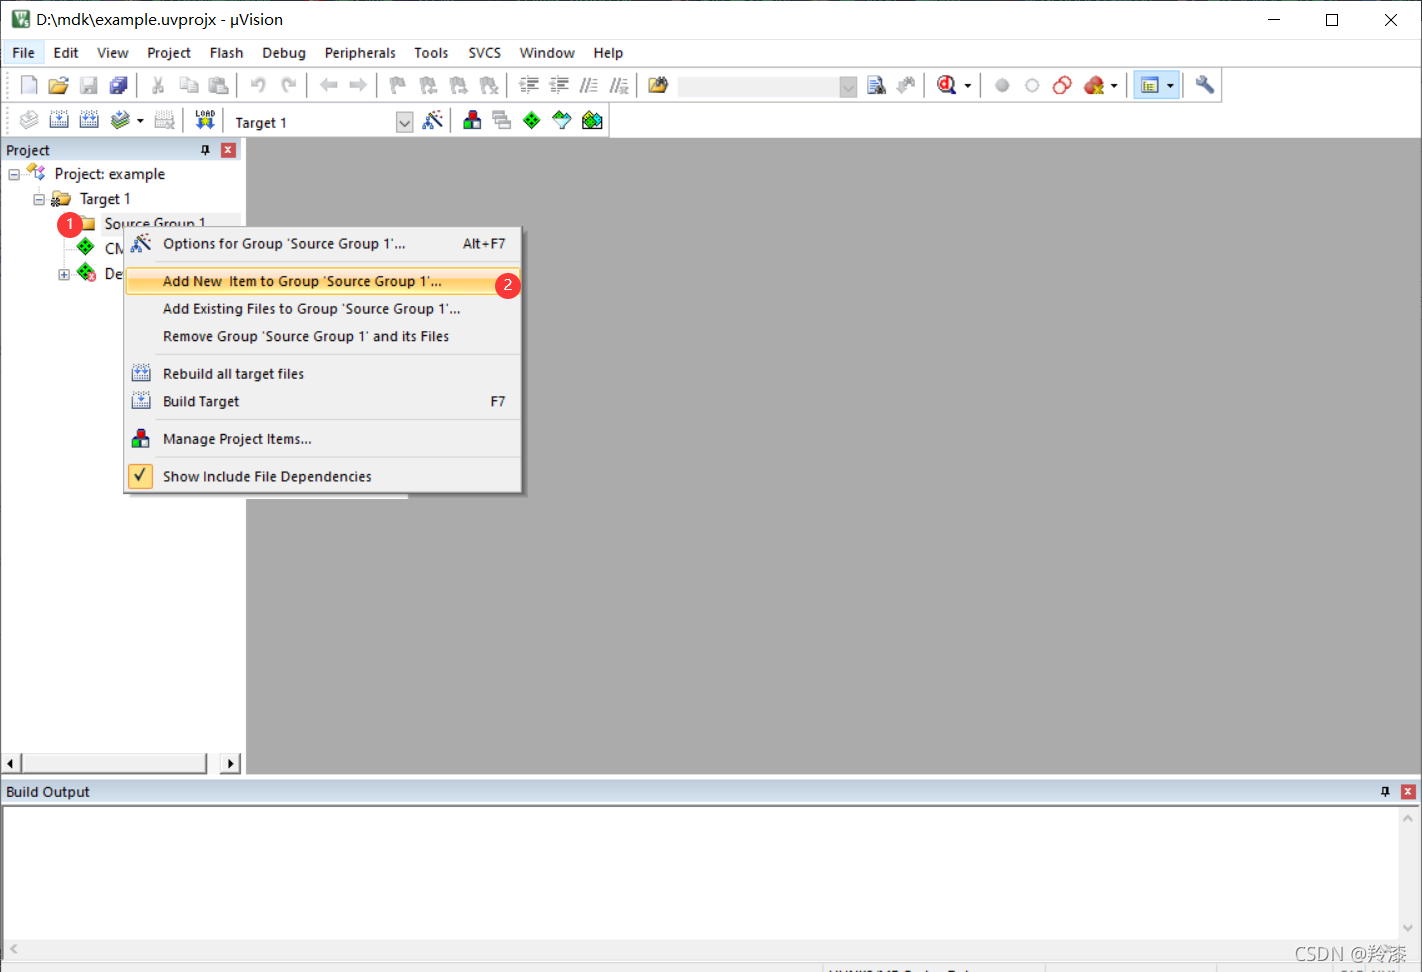
Task: Open the SVCS menu
Action: (484, 53)
